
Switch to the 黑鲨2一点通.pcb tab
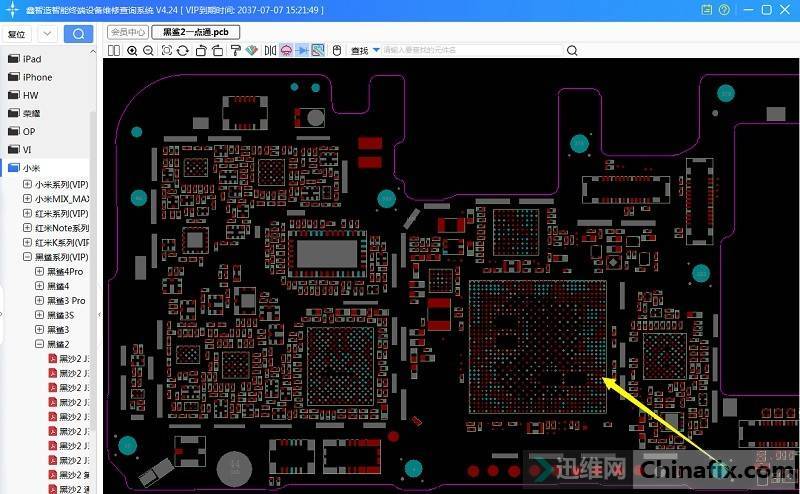[x=196, y=32]
